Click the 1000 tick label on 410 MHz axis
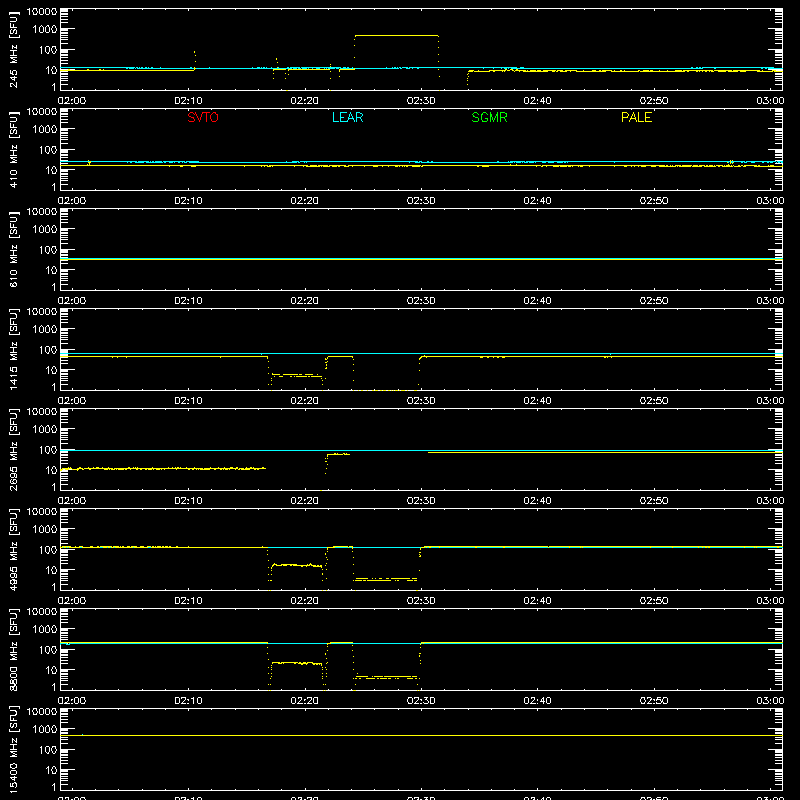 point(45,130)
